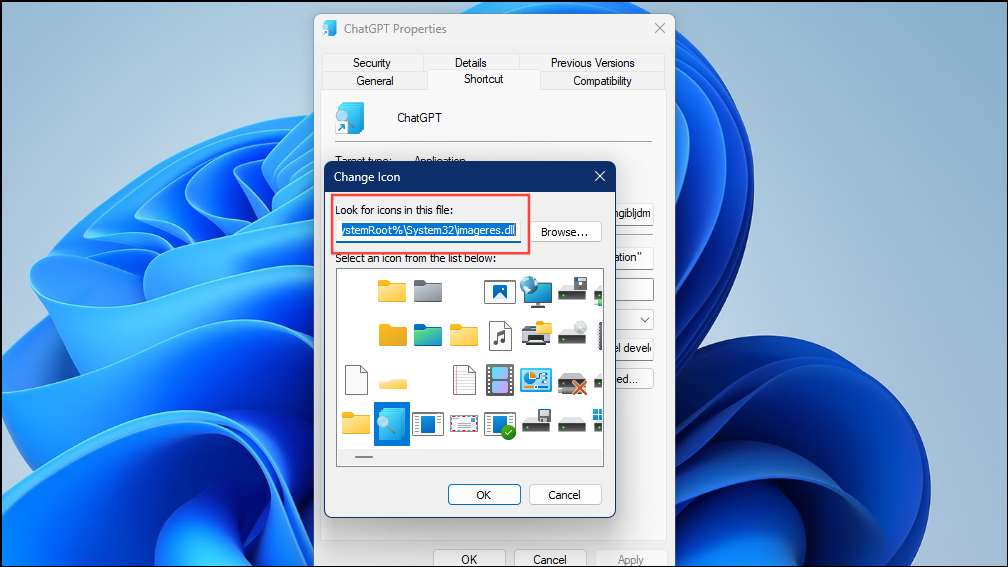
Task: Select the Shortcut tab
Action: (483, 79)
